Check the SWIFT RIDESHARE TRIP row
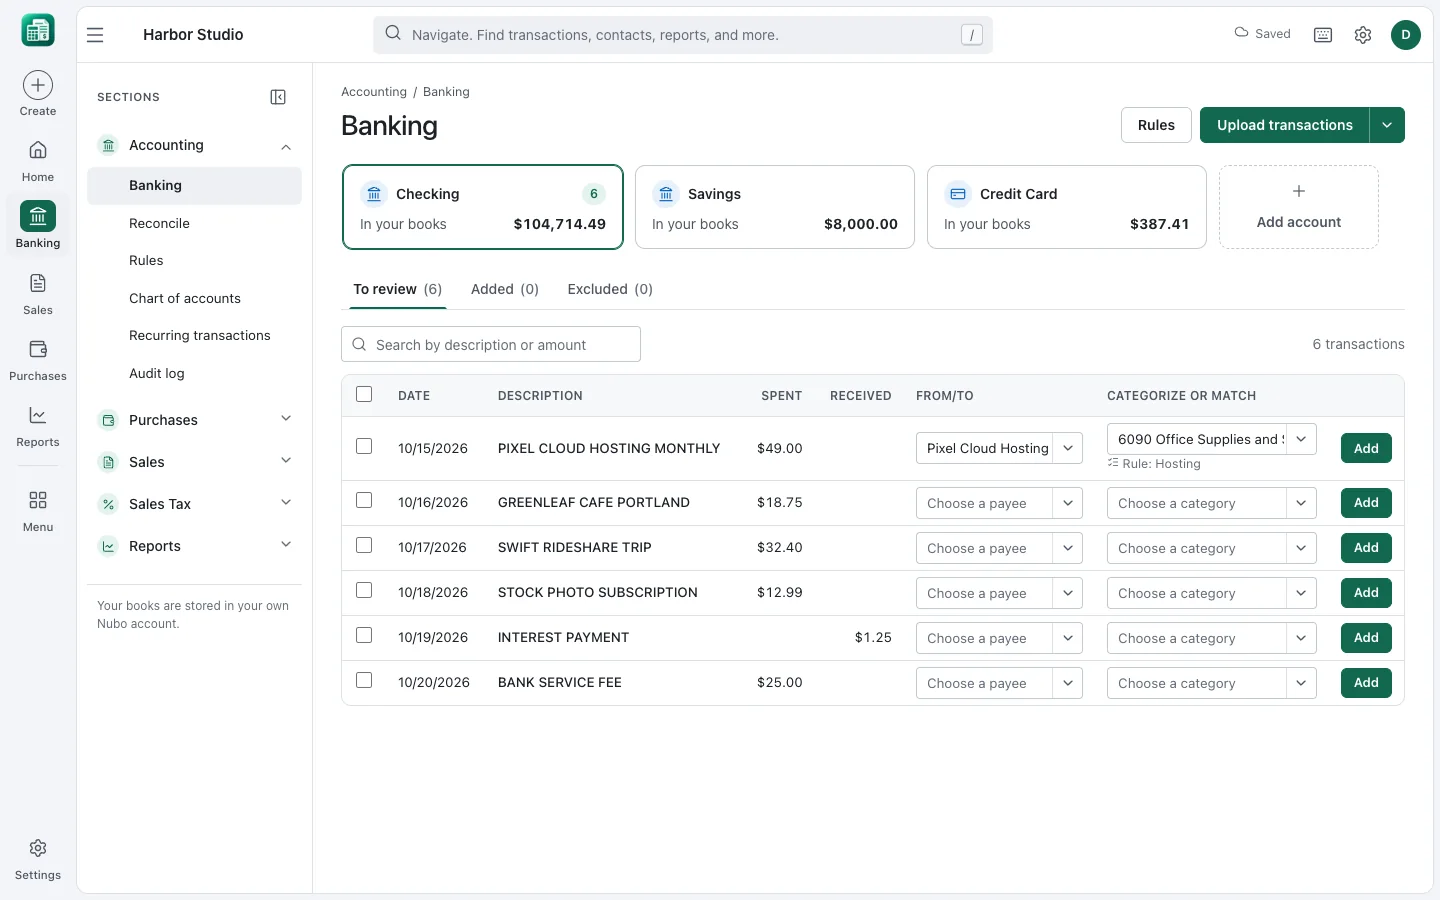 click(x=364, y=545)
